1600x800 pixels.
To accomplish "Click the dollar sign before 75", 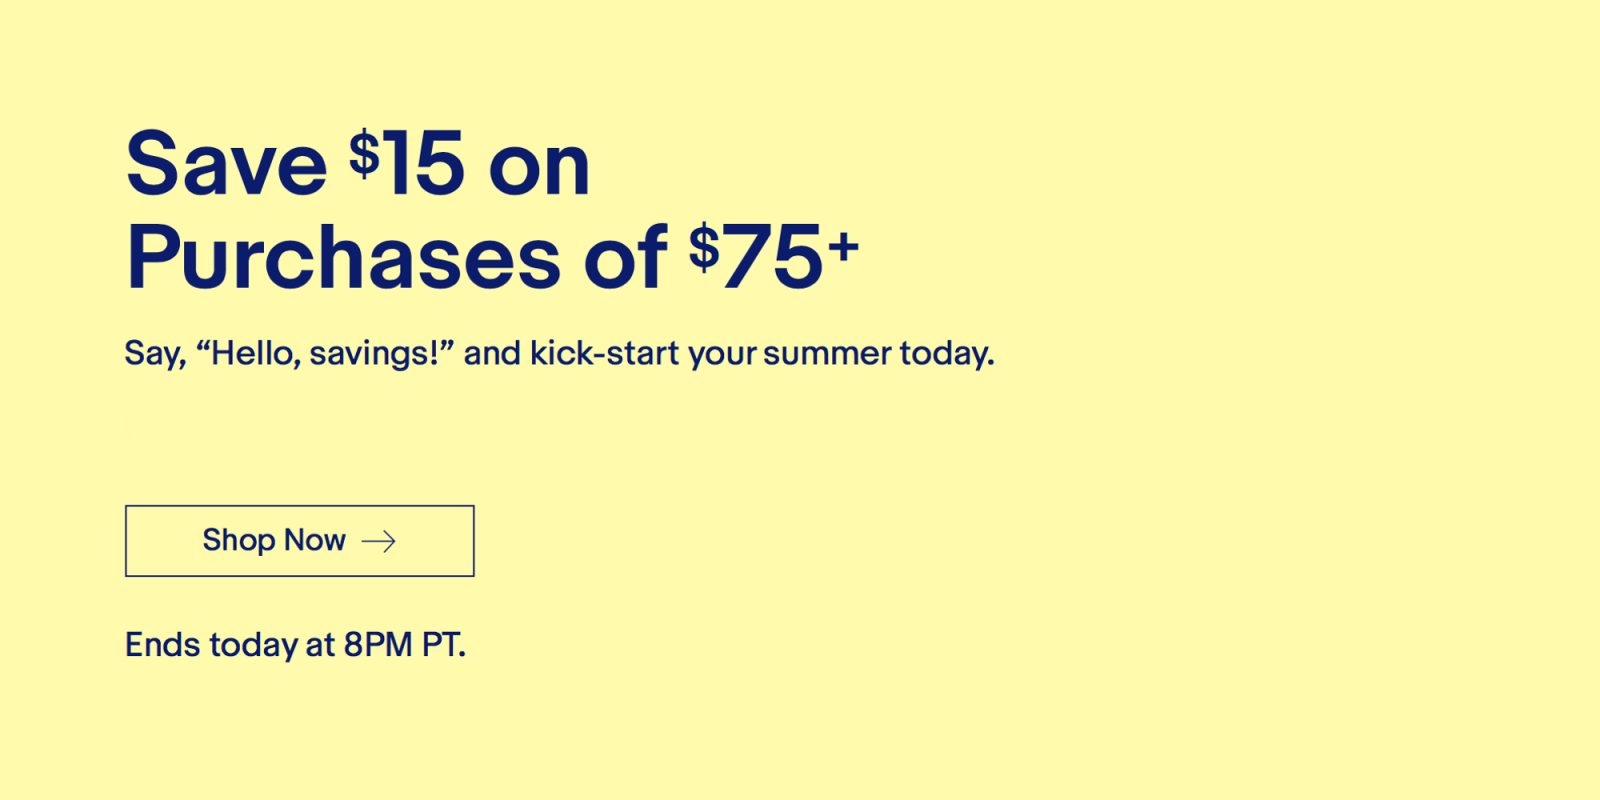I will 704,247.
